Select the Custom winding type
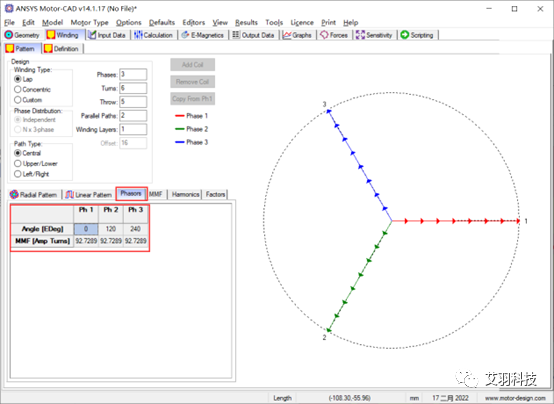 (x=28, y=100)
